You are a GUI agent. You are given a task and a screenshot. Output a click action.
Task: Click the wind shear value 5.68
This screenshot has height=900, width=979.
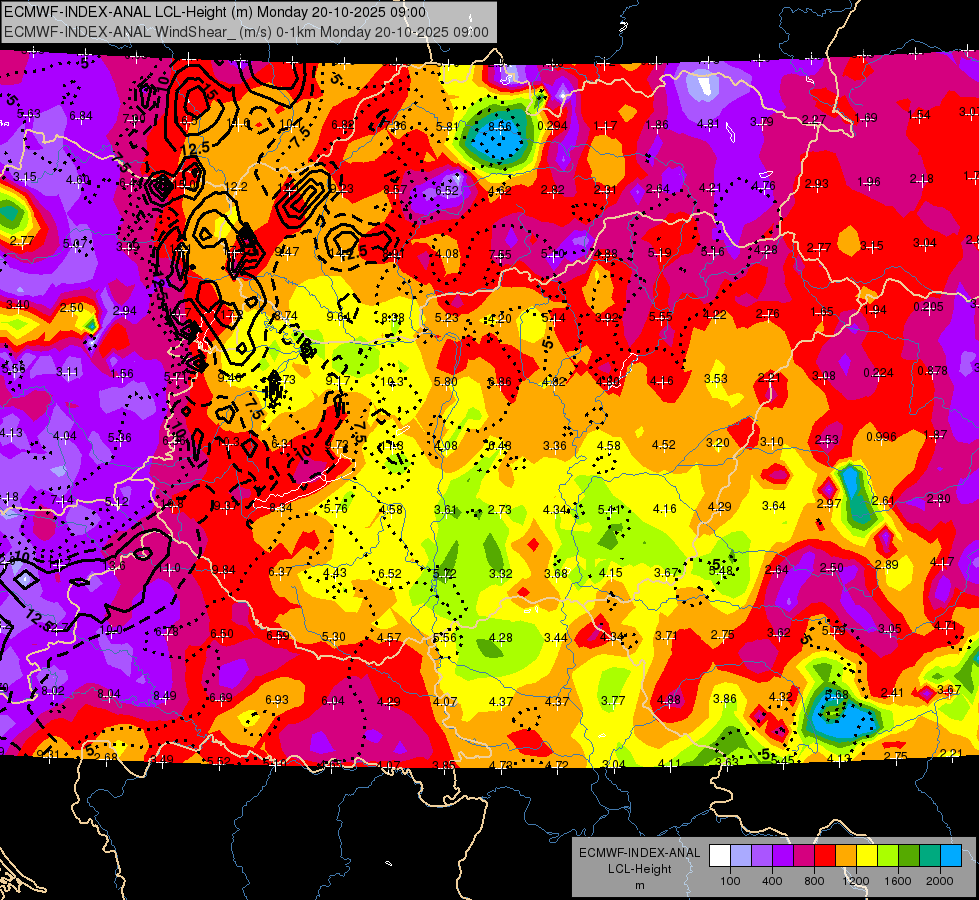(x=837, y=694)
